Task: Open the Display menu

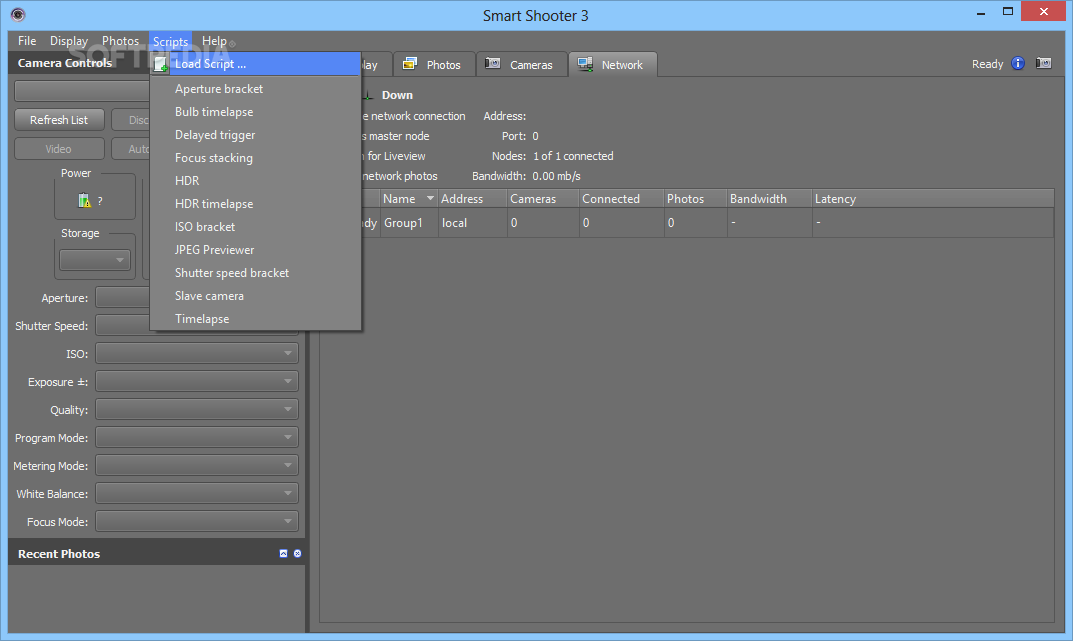Action: [x=68, y=41]
